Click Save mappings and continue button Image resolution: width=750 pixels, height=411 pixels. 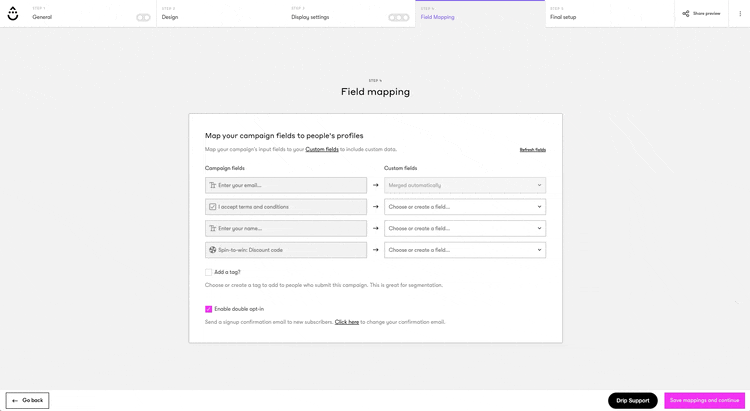(x=705, y=400)
